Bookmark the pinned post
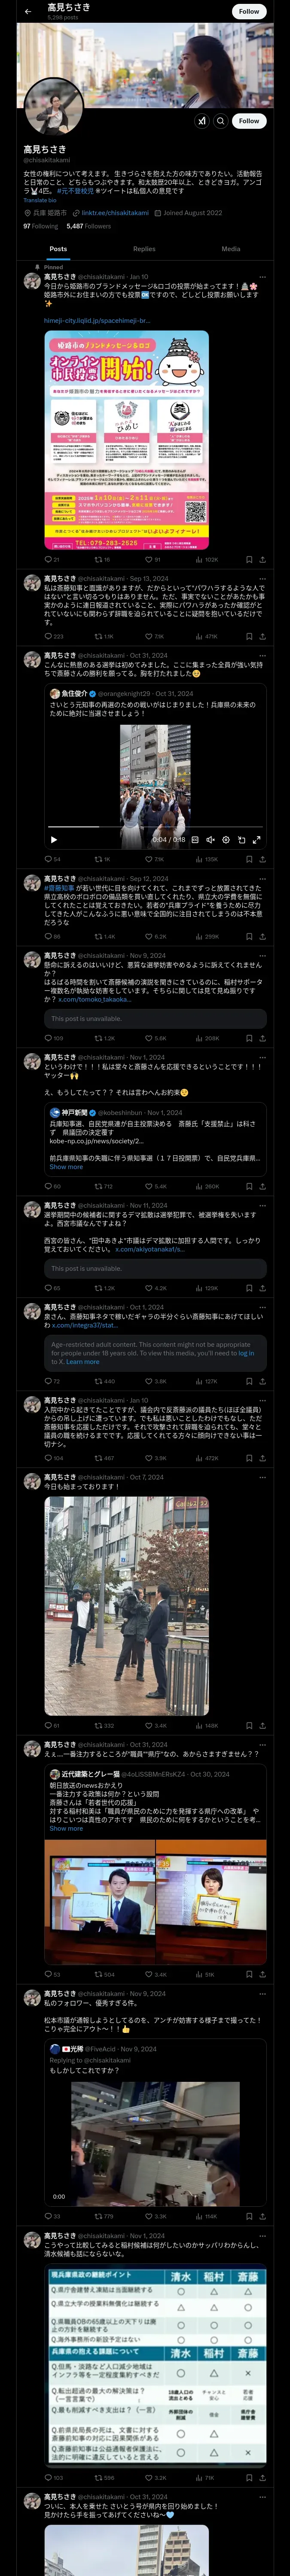 (248, 560)
